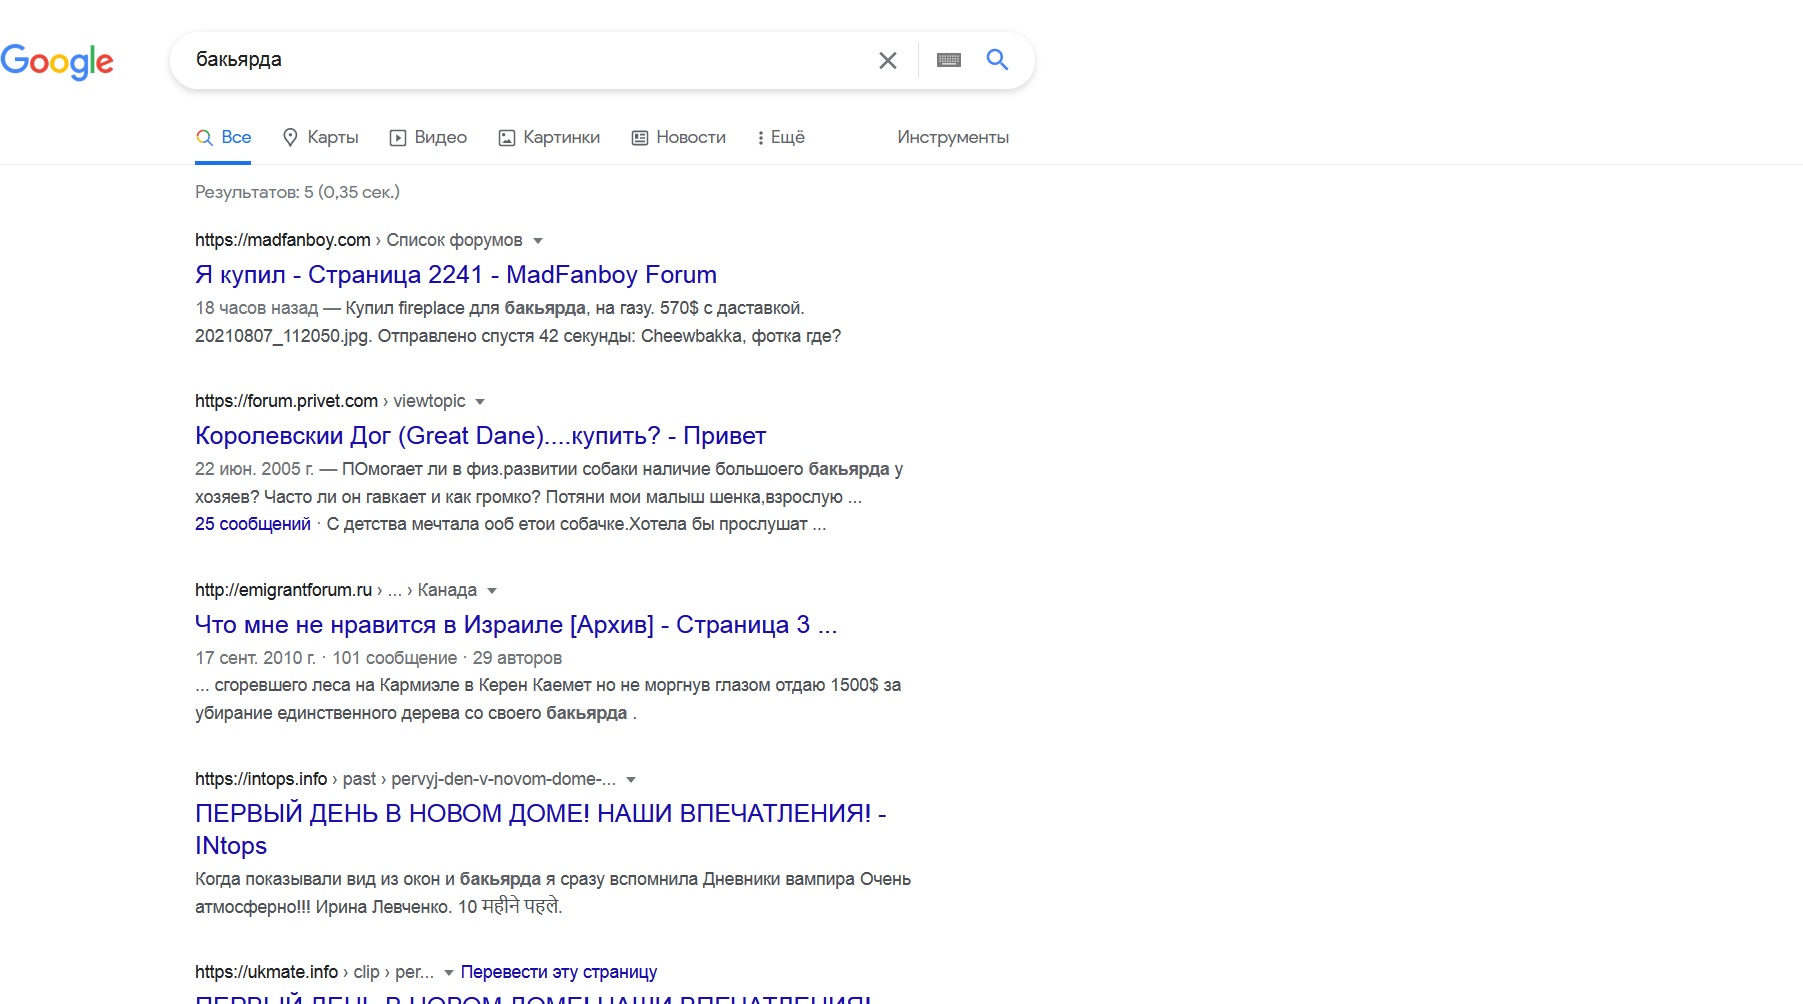Click the Новости tab newspaper icon
The height and width of the screenshot is (1004, 1803).
639,137
